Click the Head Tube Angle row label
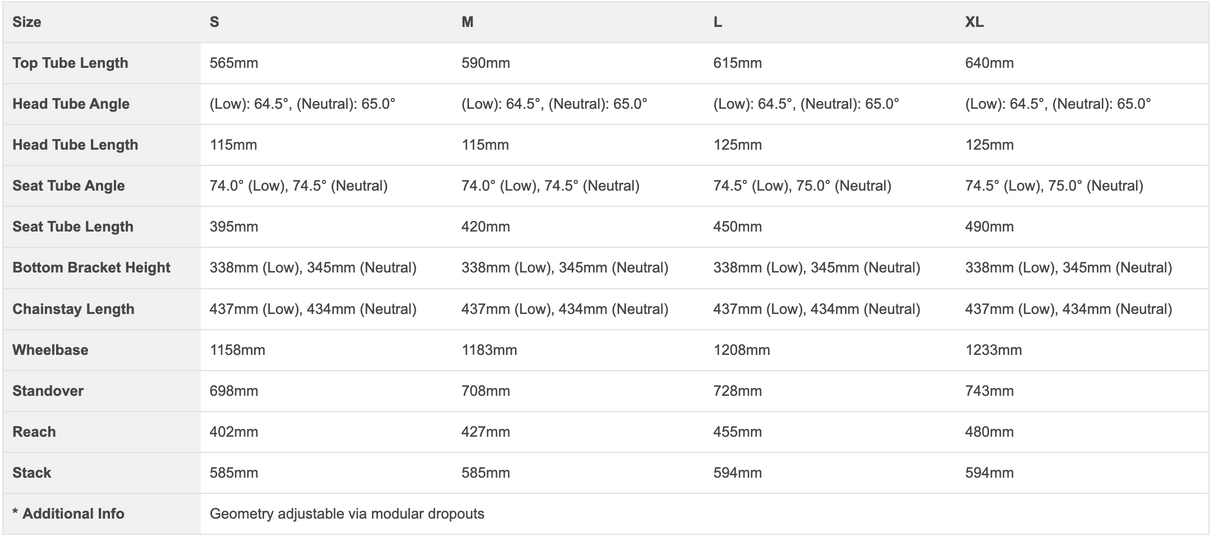Viewport: 1214px width, 536px height. point(71,104)
